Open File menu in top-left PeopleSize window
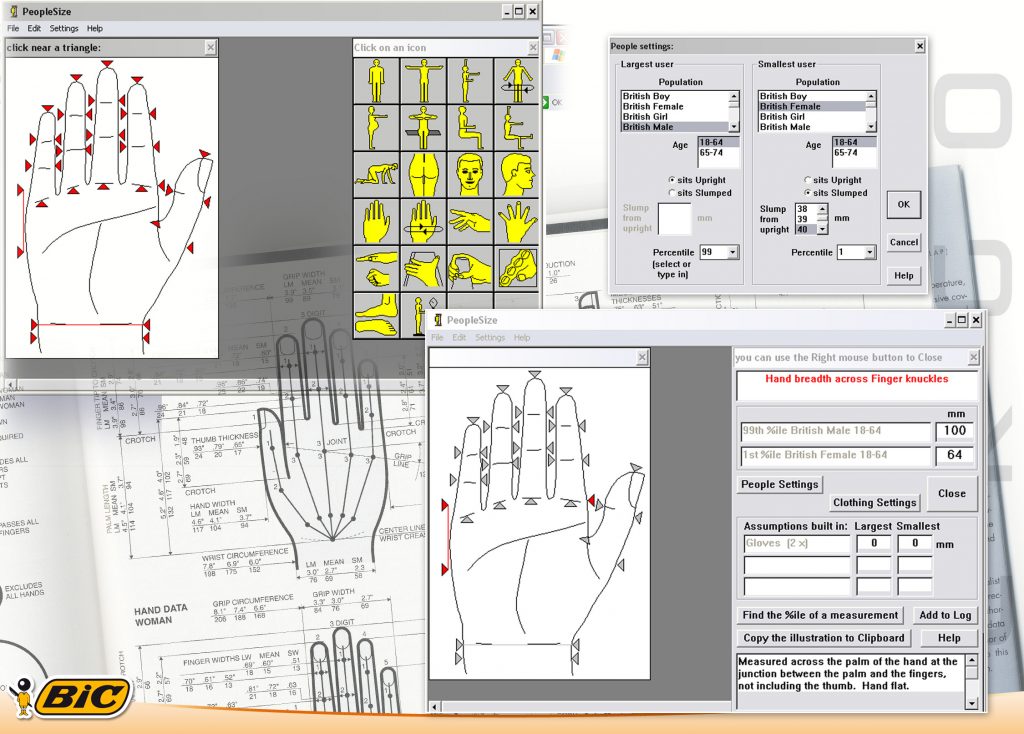Image resolution: width=1024 pixels, height=734 pixels. tap(13, 28)
